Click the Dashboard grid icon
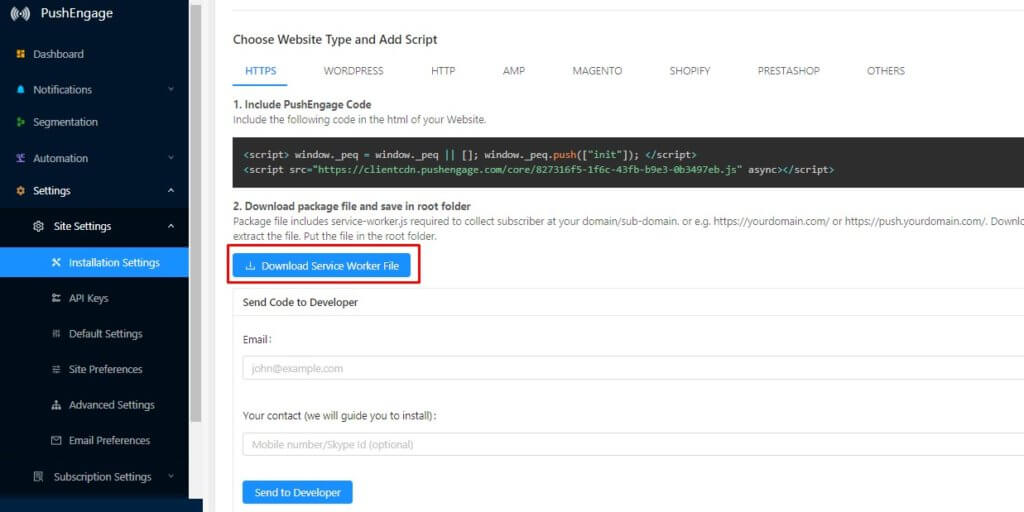This screenshot has height=512, width=1024. point(20,54)
